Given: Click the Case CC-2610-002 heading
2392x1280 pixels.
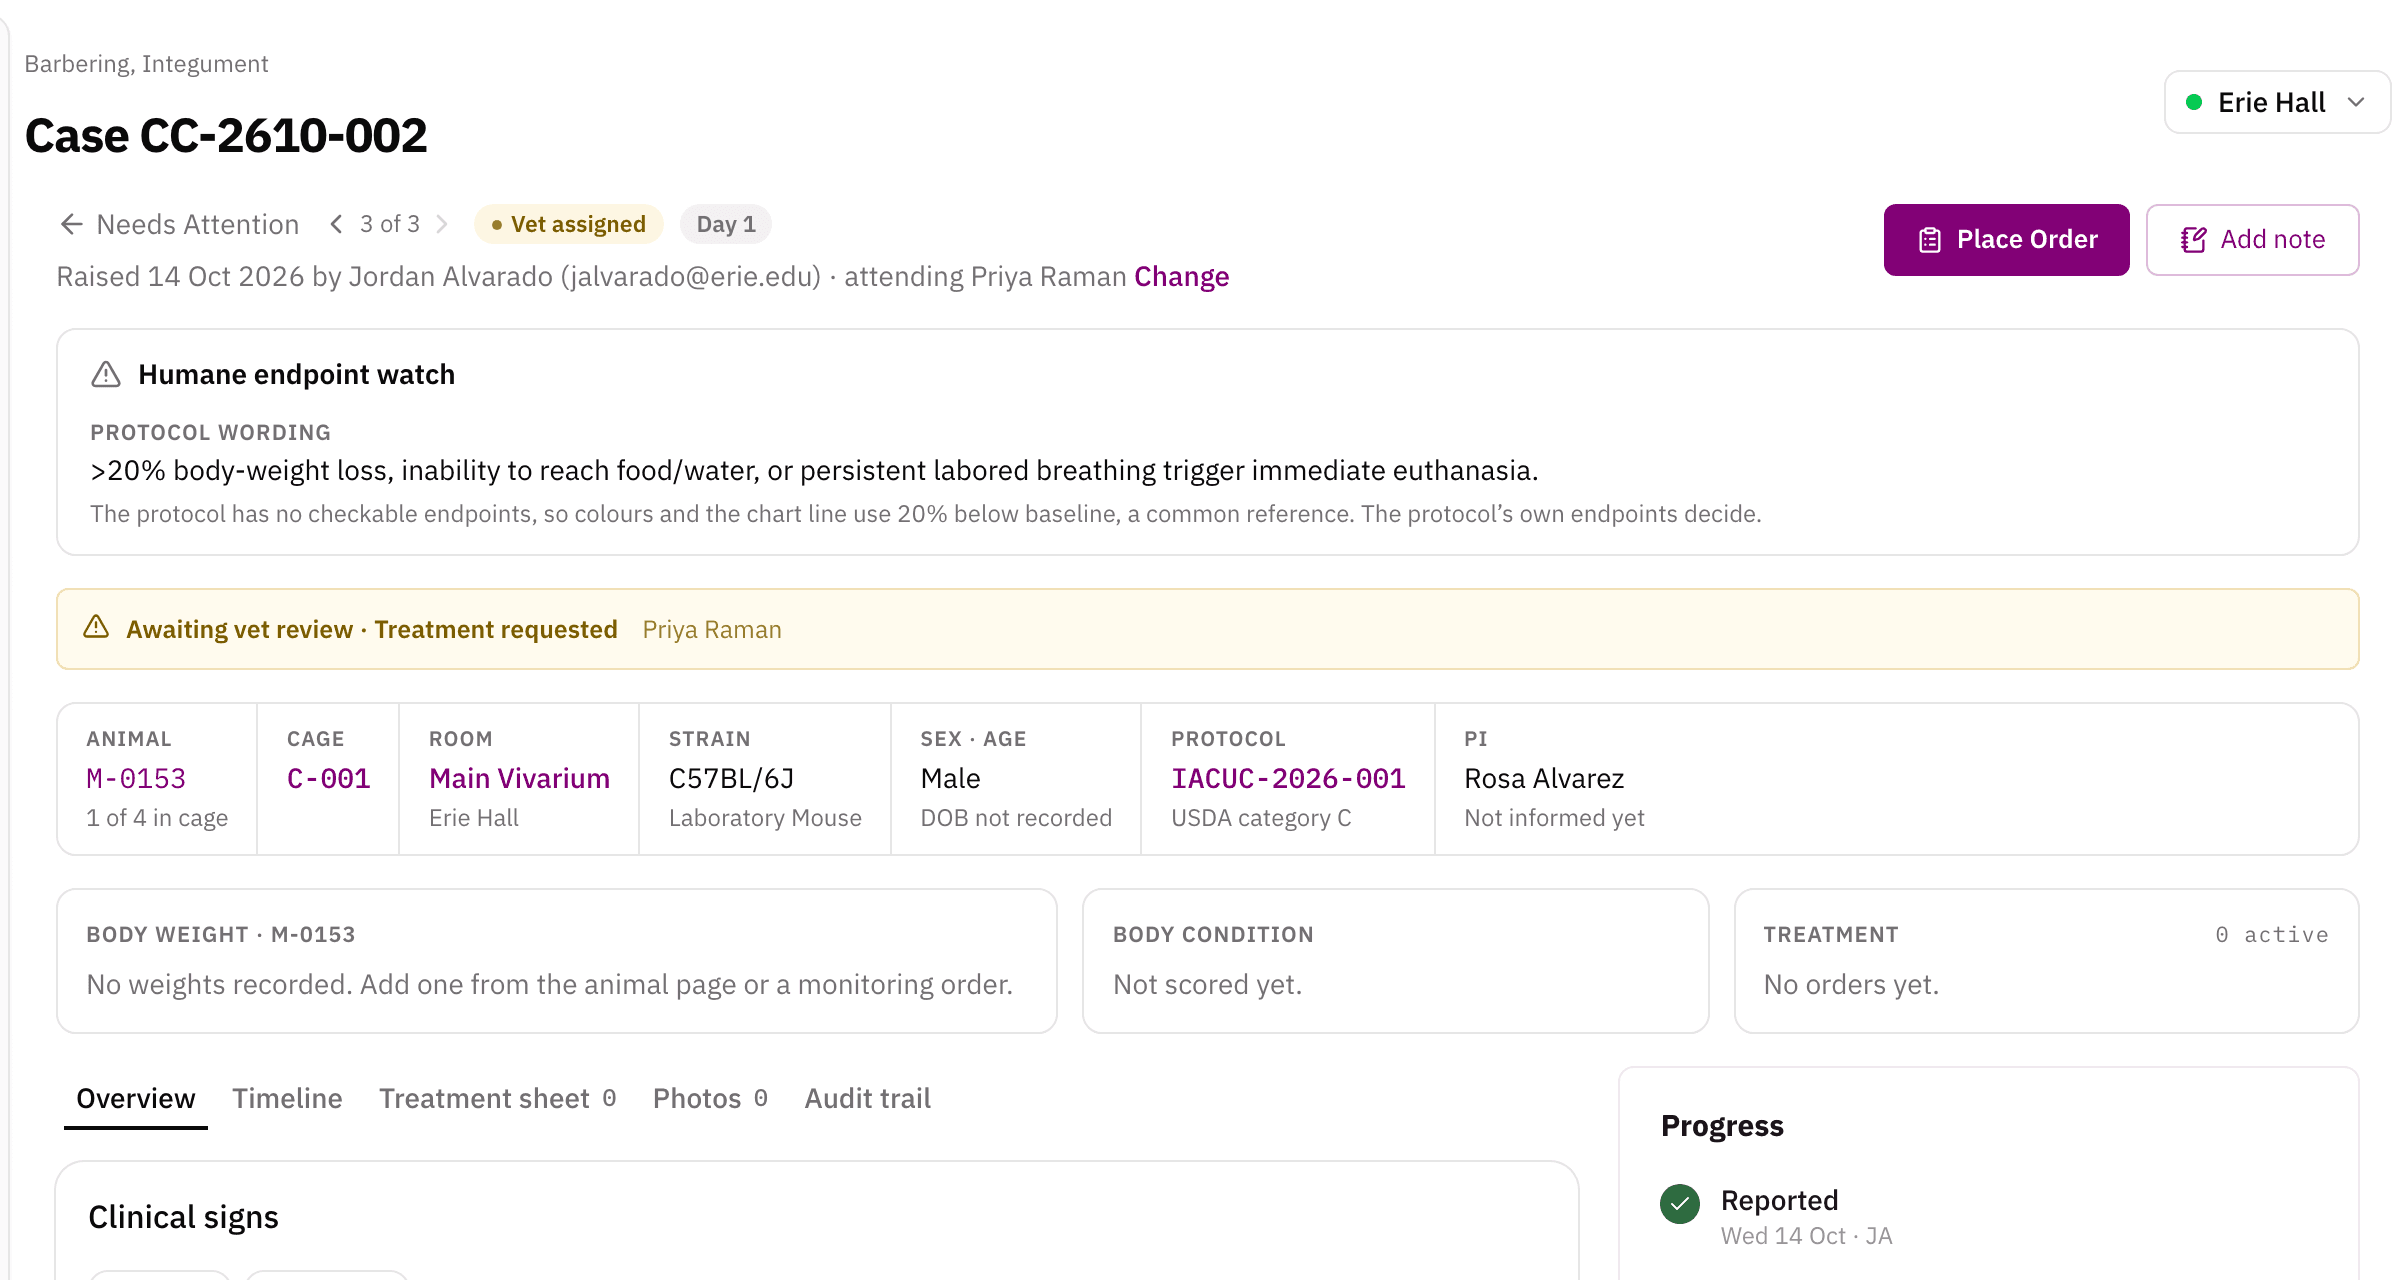Looking at the screenshot, I should pyautogui.click(x=226, y=135).
